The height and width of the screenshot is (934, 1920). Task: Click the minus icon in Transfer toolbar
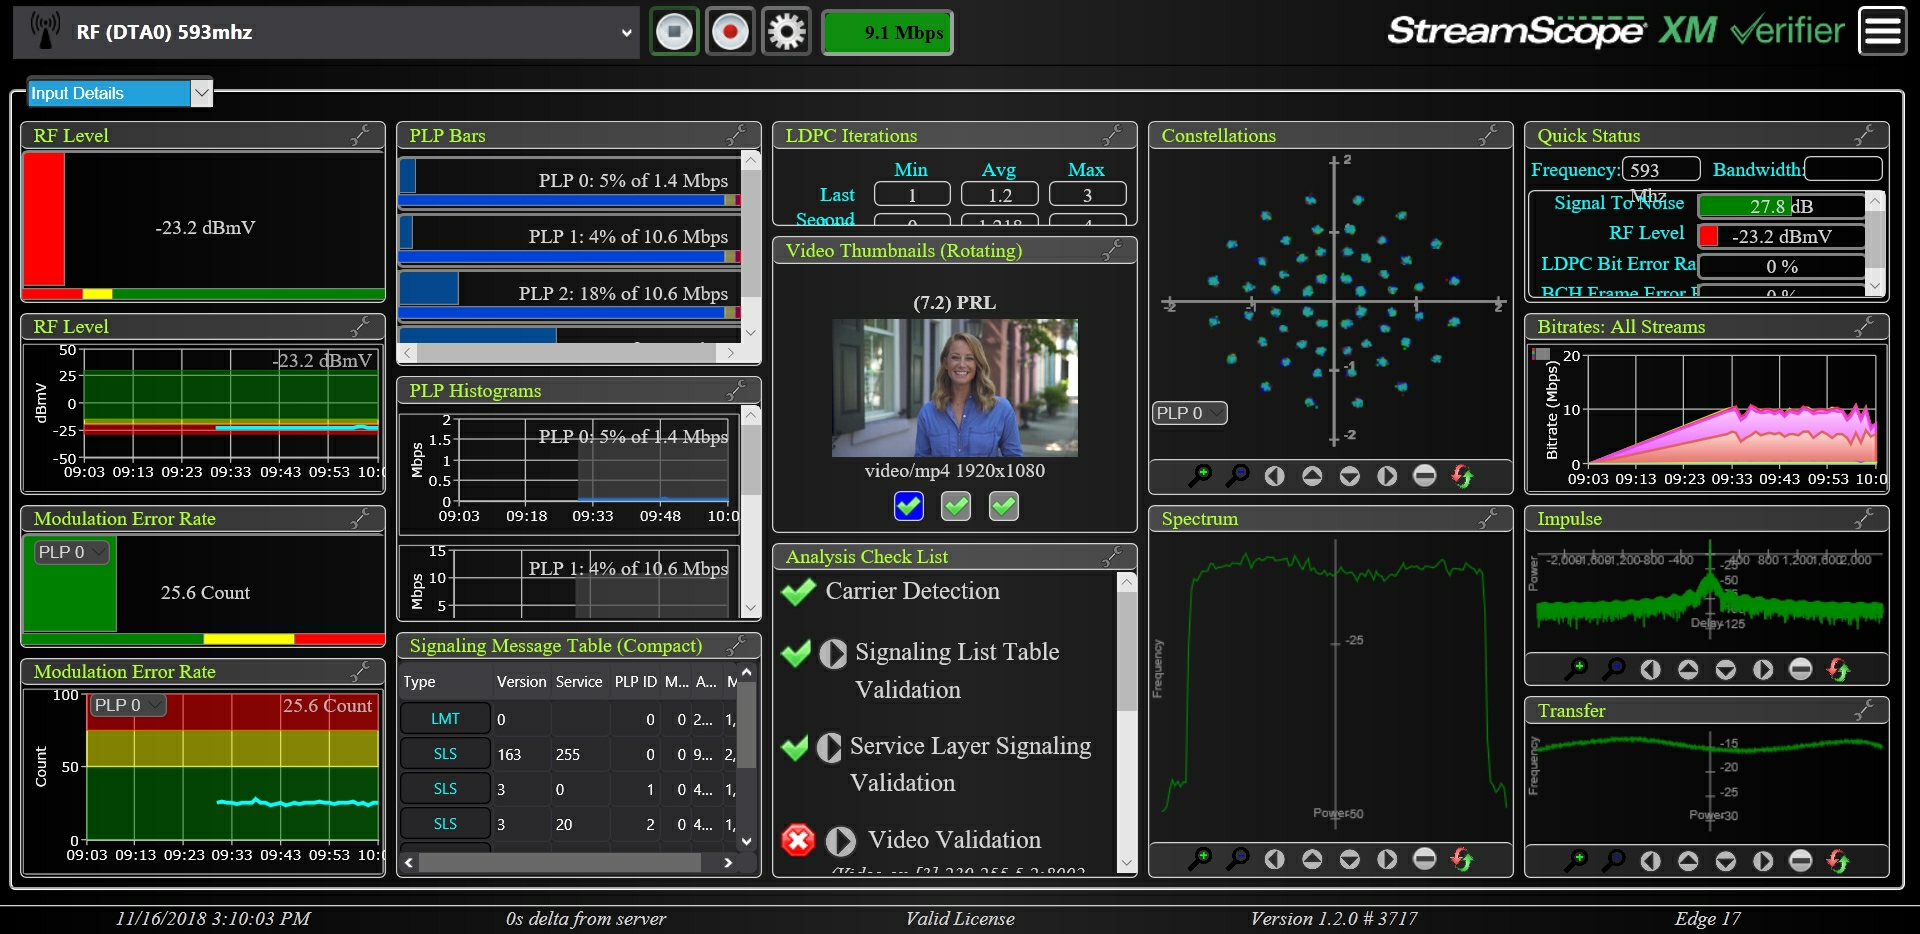point(1801,860)
